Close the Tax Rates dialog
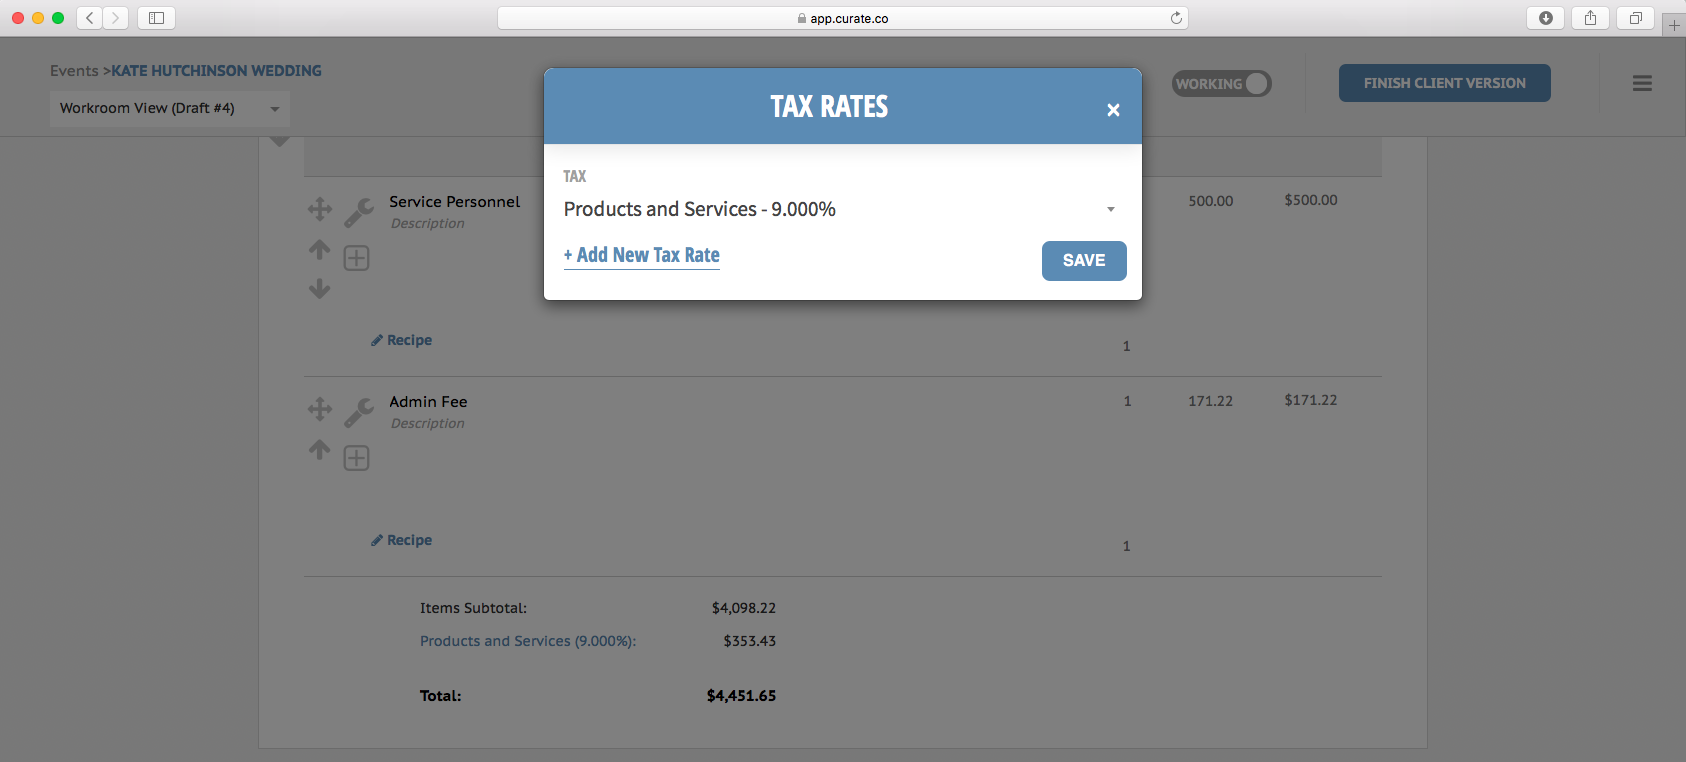Image resolution: width=1686 pixels, height=762 pixels. click(1113, 110)
